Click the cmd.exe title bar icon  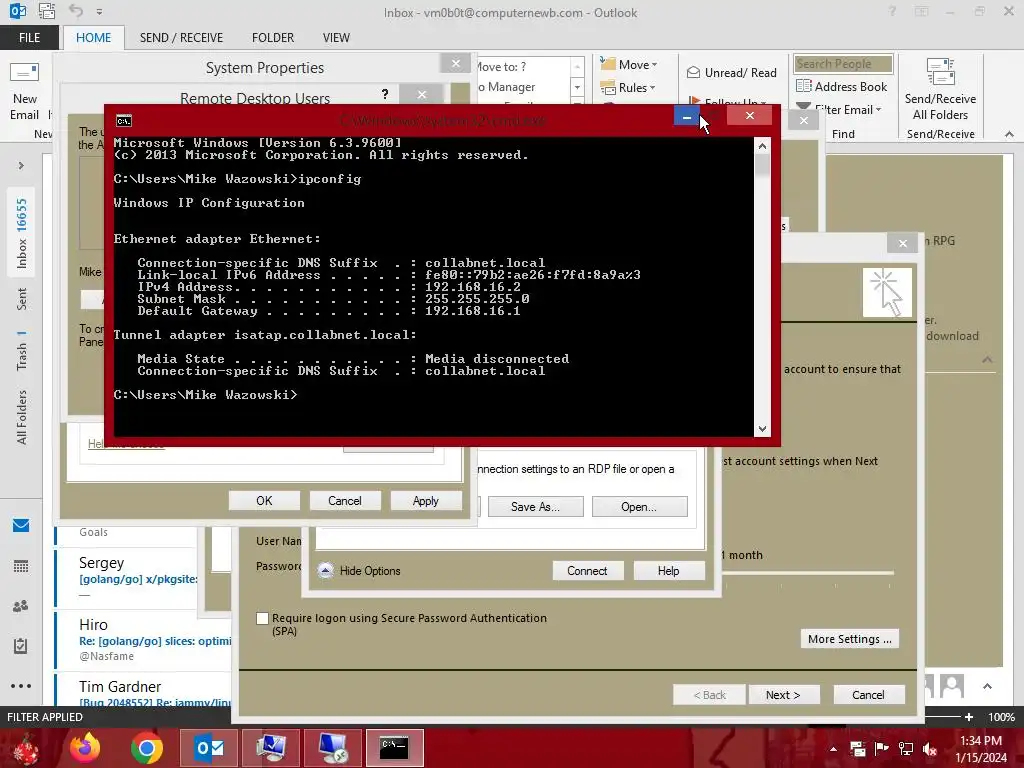123,121
